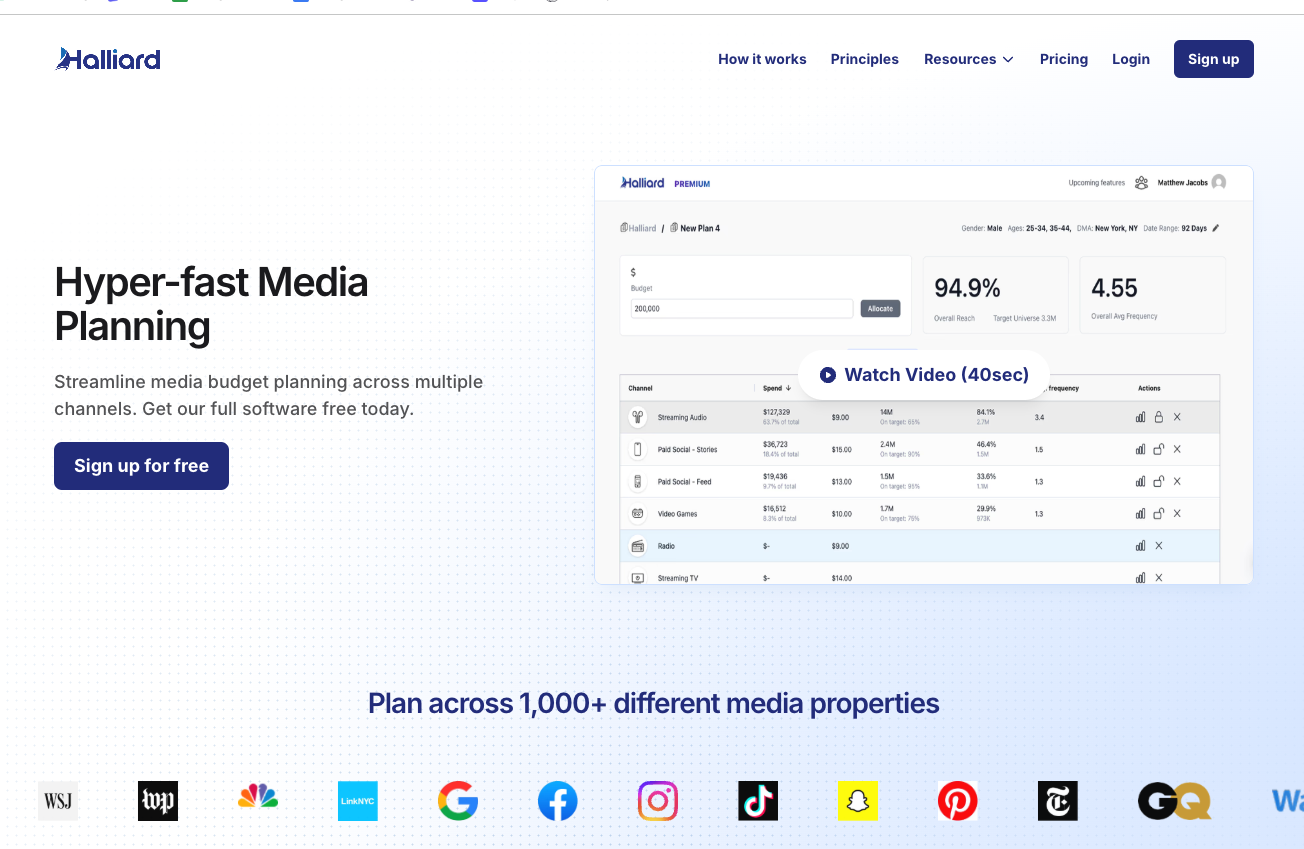Image resolution: width=1304 pixels, height=849 pixels.
Task: Click the Channel column header
Action: (x=640, y=388)
